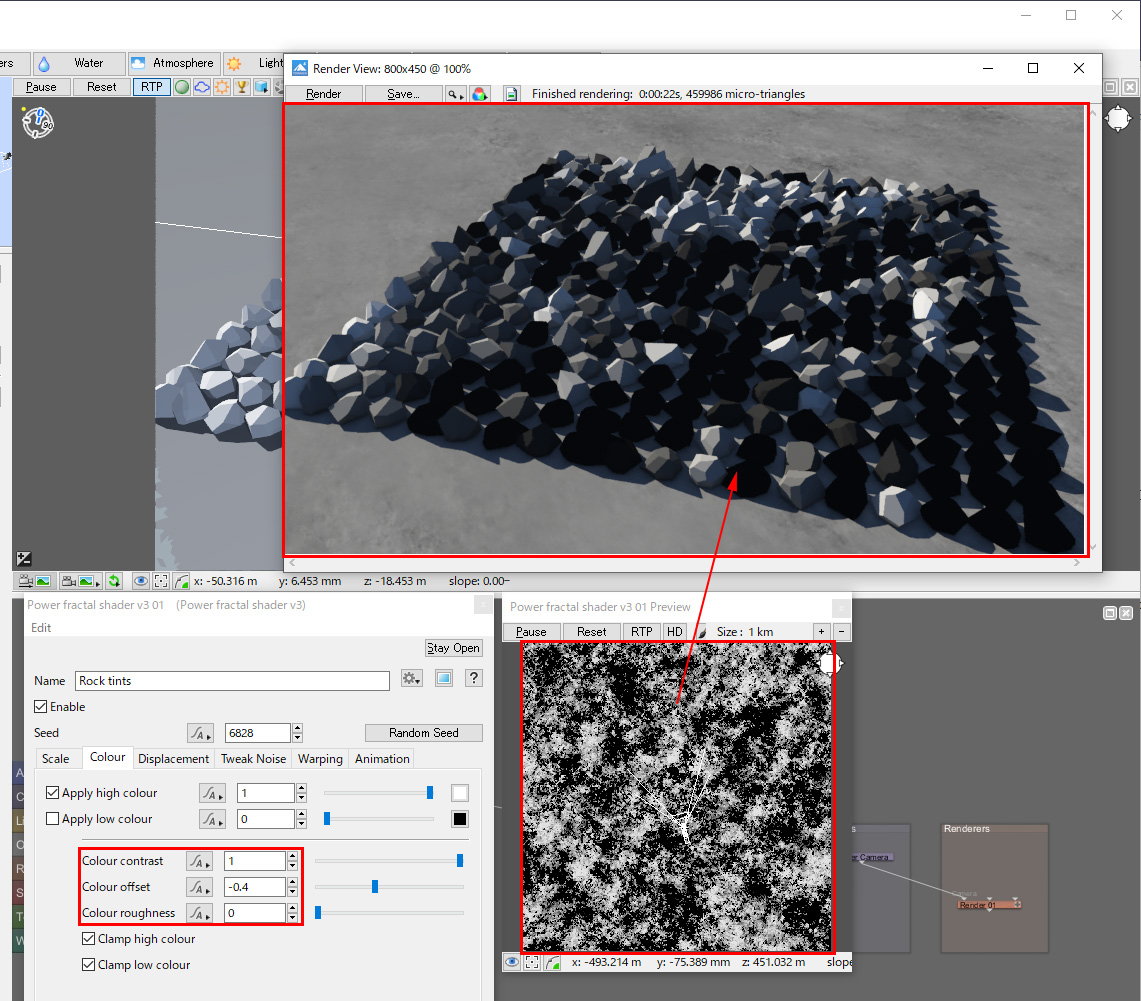Click the green sphere icon in 3D preview toolbar

(182, 87)
